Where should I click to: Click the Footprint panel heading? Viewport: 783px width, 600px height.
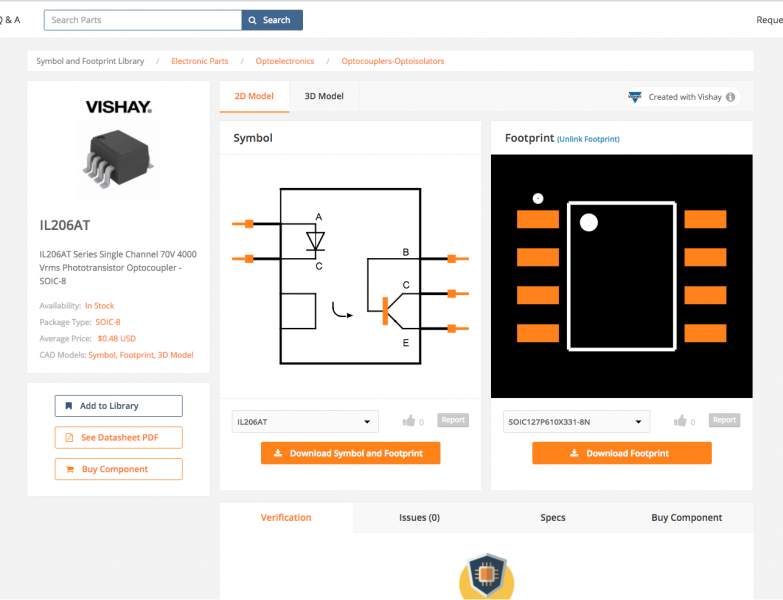(x=529, y=138)
